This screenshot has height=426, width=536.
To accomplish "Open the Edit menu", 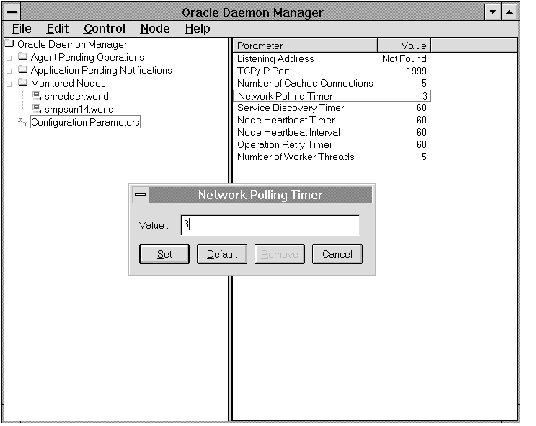I will coord(57,29).
